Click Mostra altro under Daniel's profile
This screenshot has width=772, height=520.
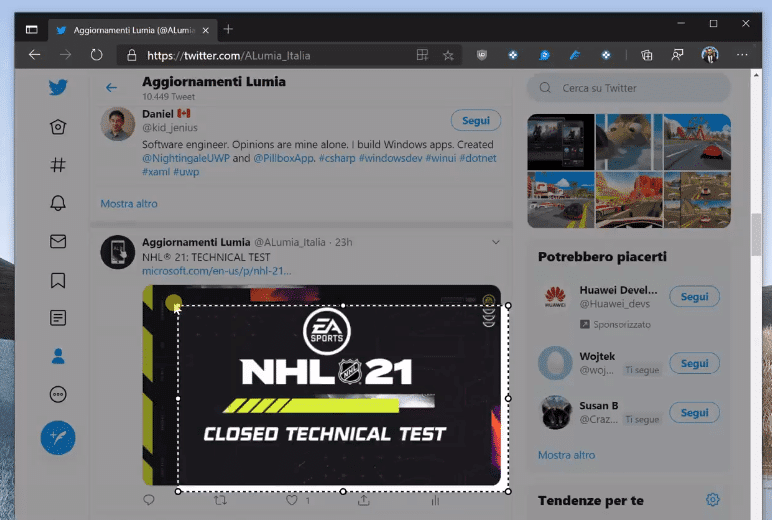[x=129, y=204]
